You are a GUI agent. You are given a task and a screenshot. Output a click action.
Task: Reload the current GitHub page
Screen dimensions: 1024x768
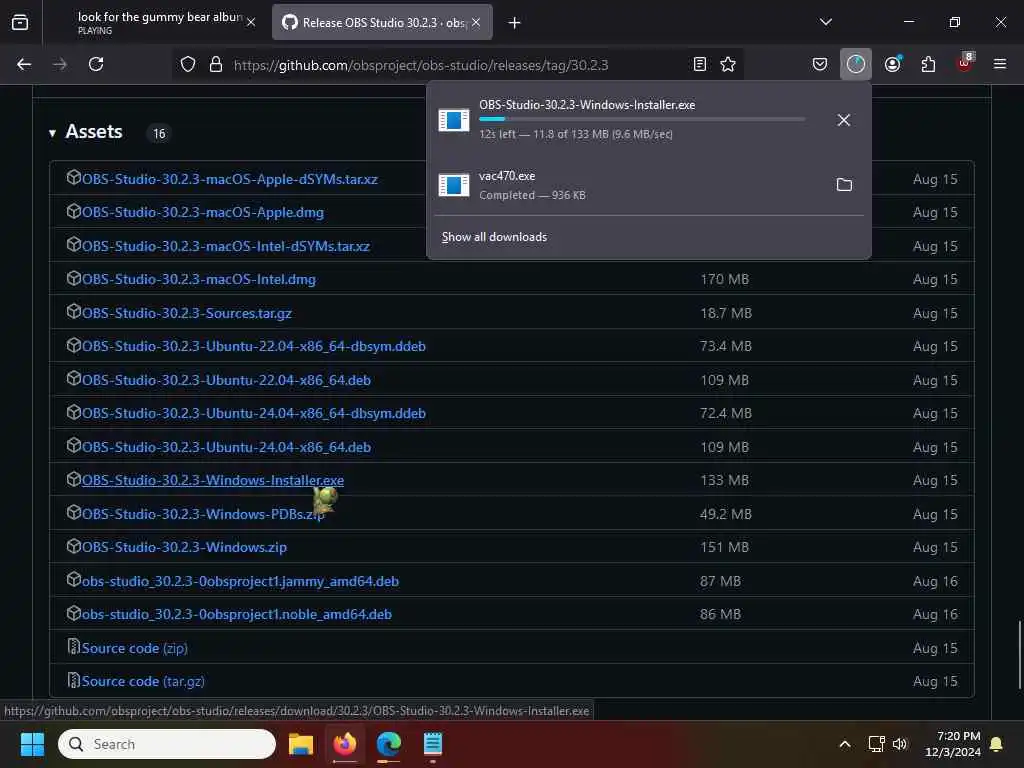(x=96, y=64)
